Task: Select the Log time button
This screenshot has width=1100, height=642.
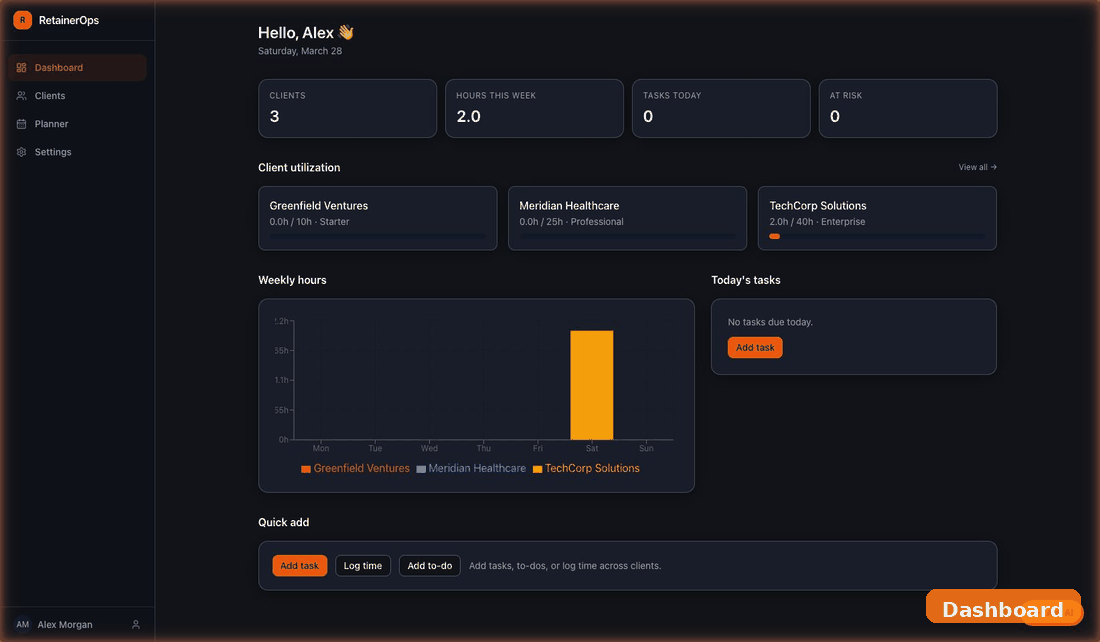Action: coord(363,565)
